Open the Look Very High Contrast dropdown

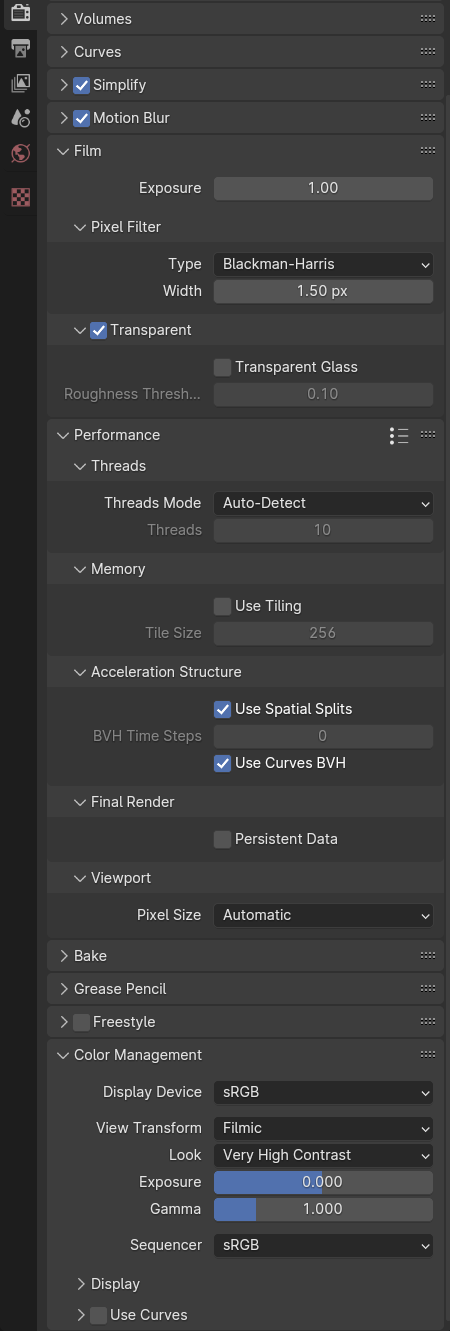point(323,1155)
